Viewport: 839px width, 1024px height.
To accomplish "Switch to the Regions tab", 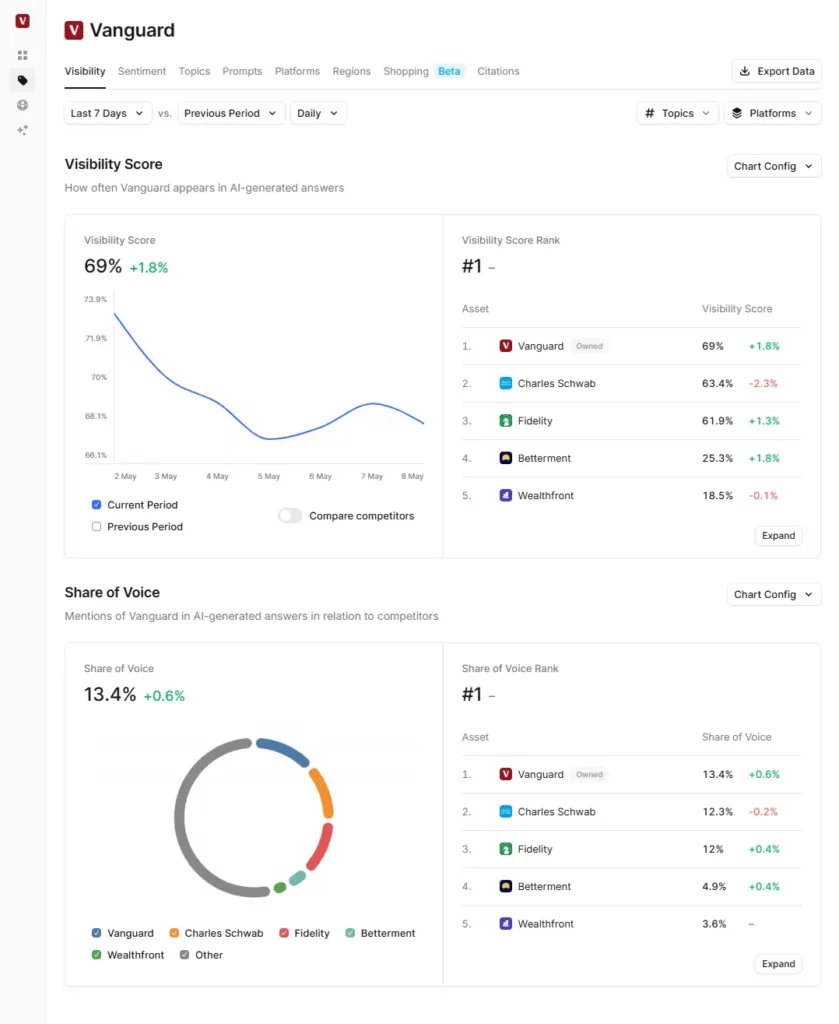I will (x=351, y=71).
